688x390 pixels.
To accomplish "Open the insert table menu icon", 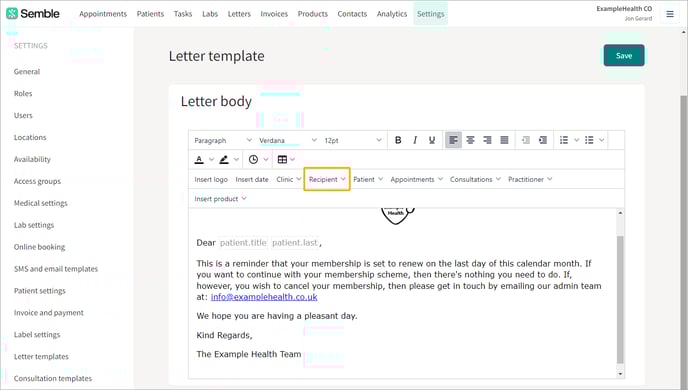I will pyautogui.click(x=283, y=159).
